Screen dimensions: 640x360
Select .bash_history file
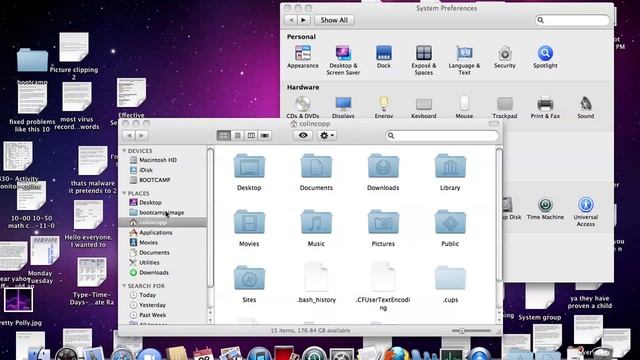(x=316, y=283)
